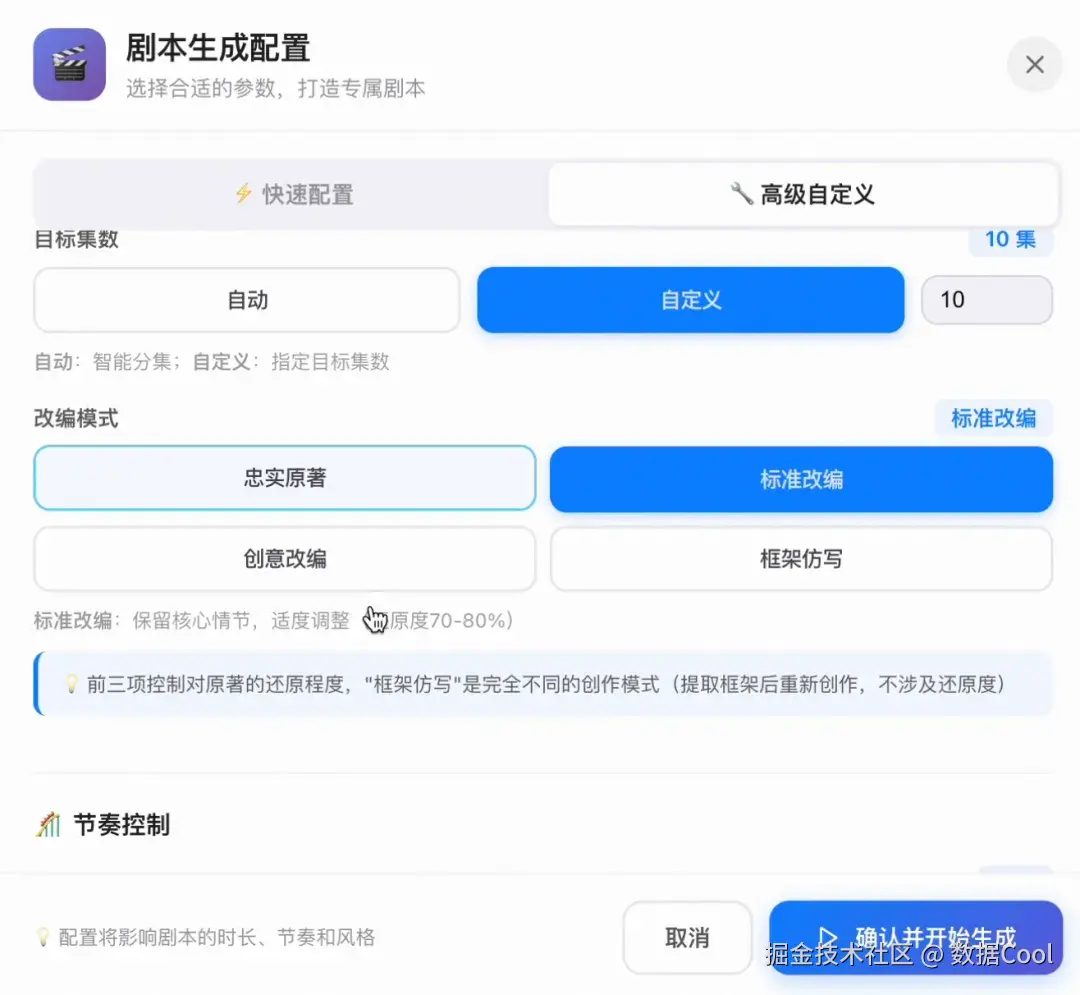Click the 10 集 badge near 目标集数
1080x995 pixels.
point(1010,240)
